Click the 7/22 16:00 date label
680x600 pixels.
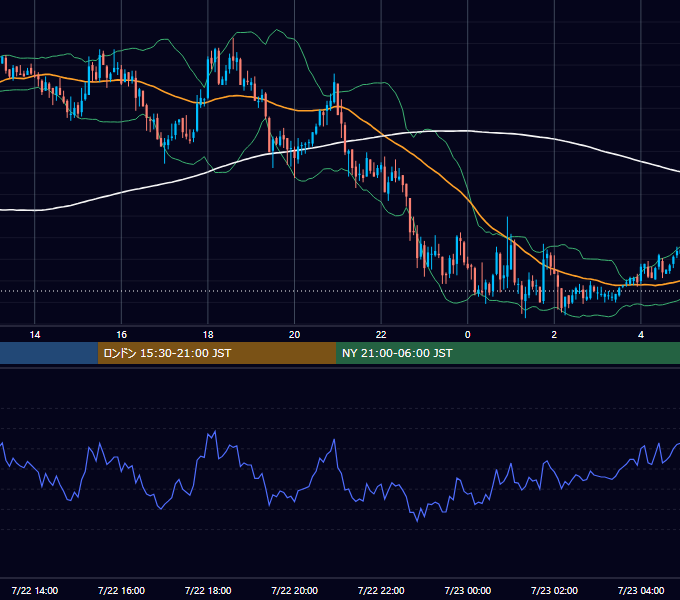121,590
